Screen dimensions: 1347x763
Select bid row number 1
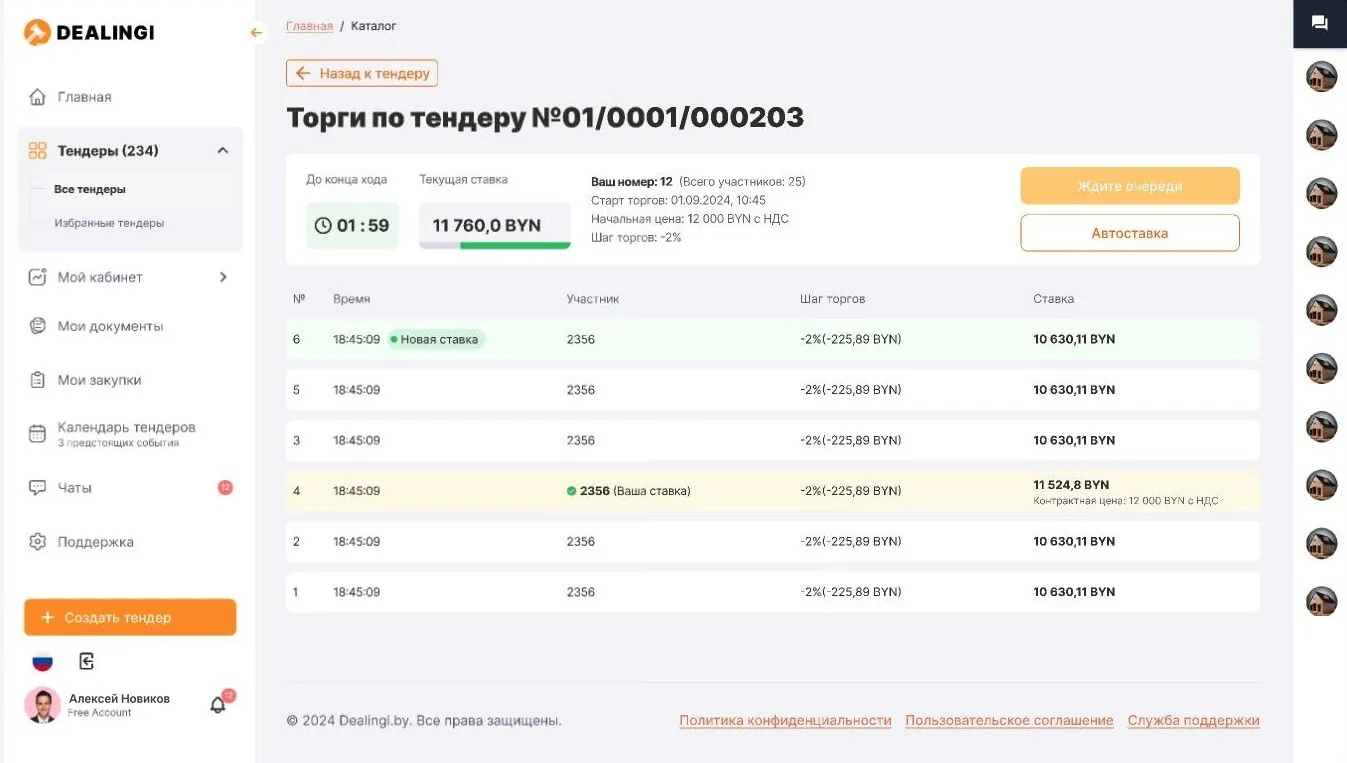pos(773,592)
